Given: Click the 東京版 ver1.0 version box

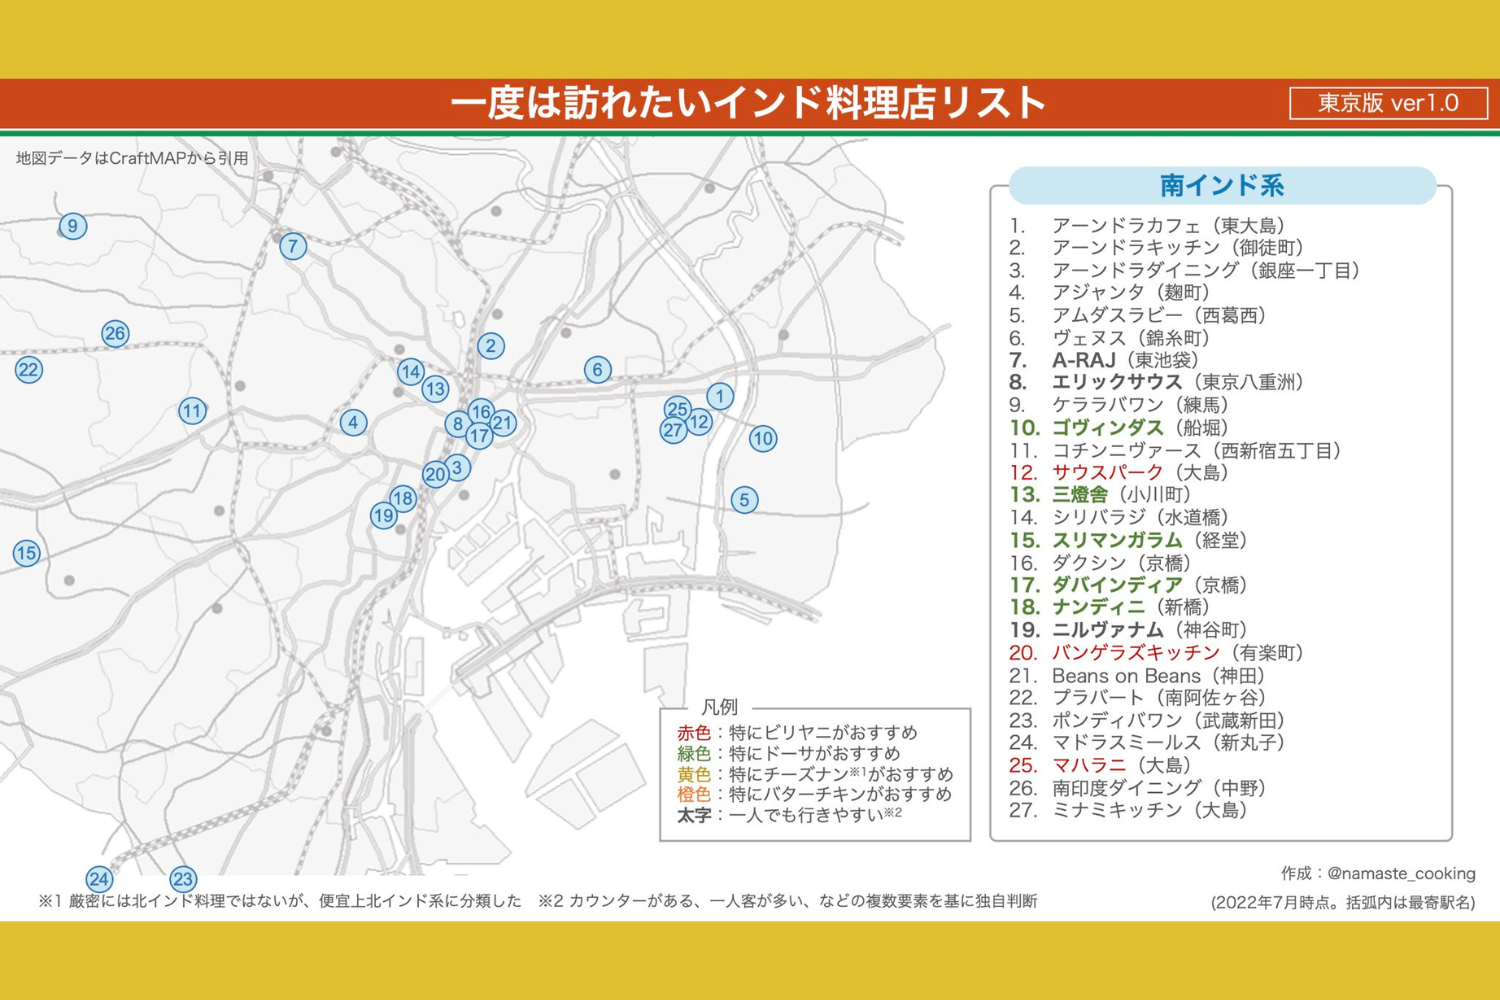Looking at the screenshot, I should click(1388, 103).
